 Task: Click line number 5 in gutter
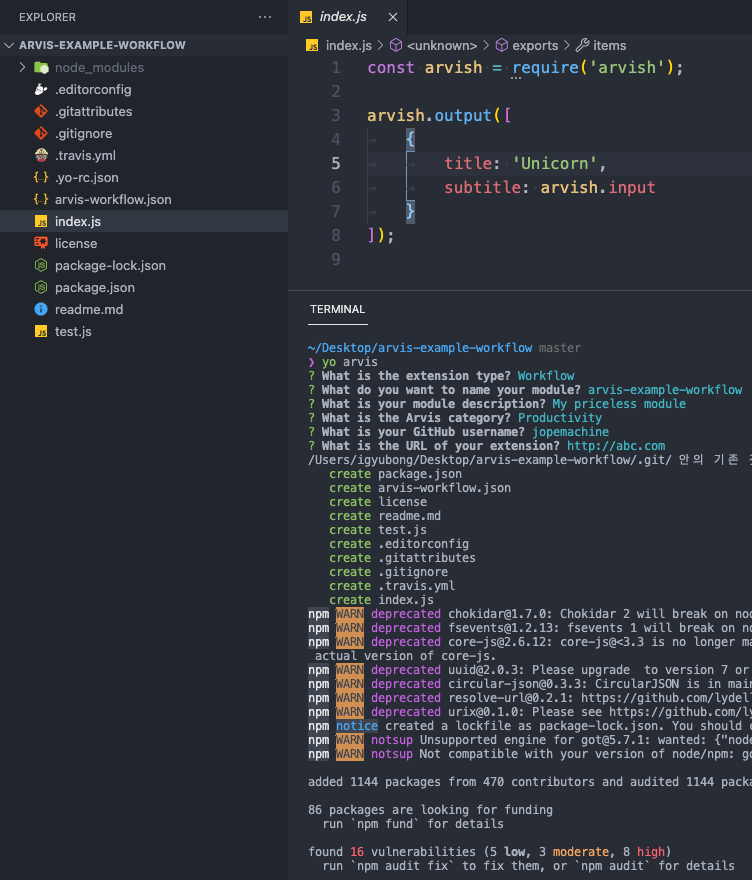(x=336, y=163)
